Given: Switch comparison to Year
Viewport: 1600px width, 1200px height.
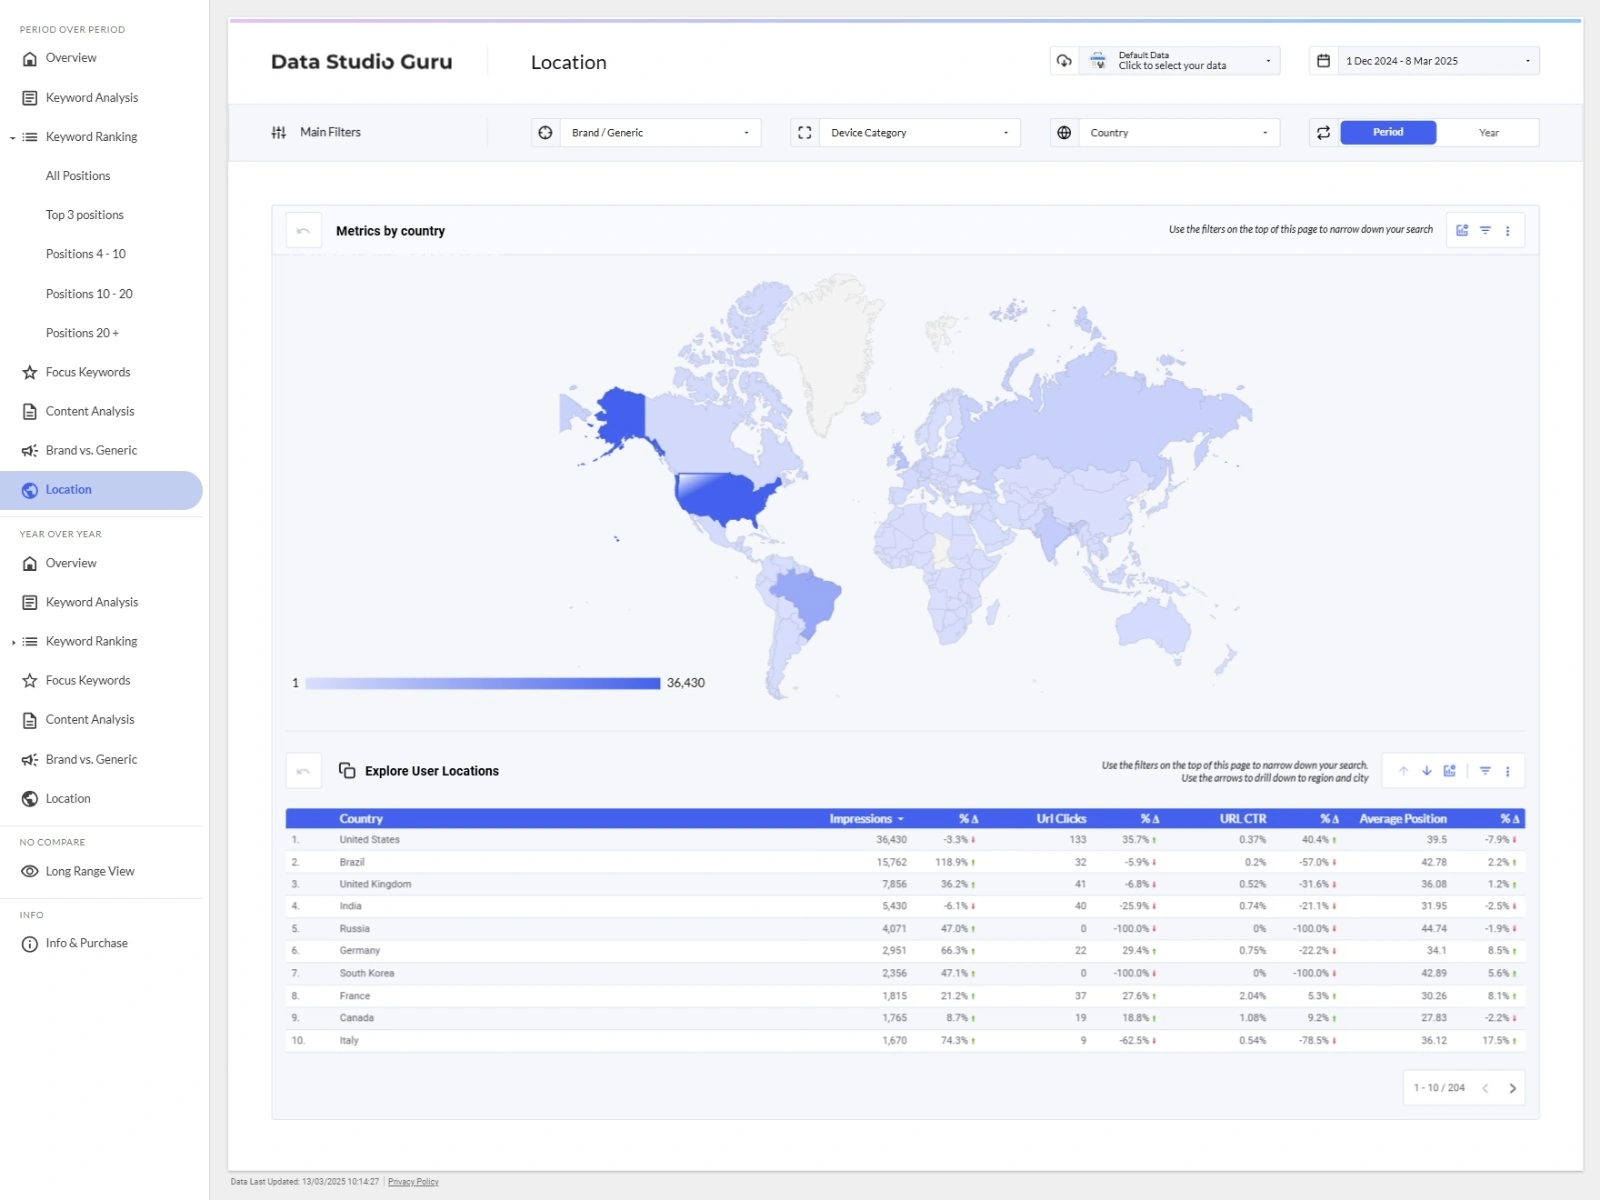Looking at the screenshot, I should click(1488, 133).
